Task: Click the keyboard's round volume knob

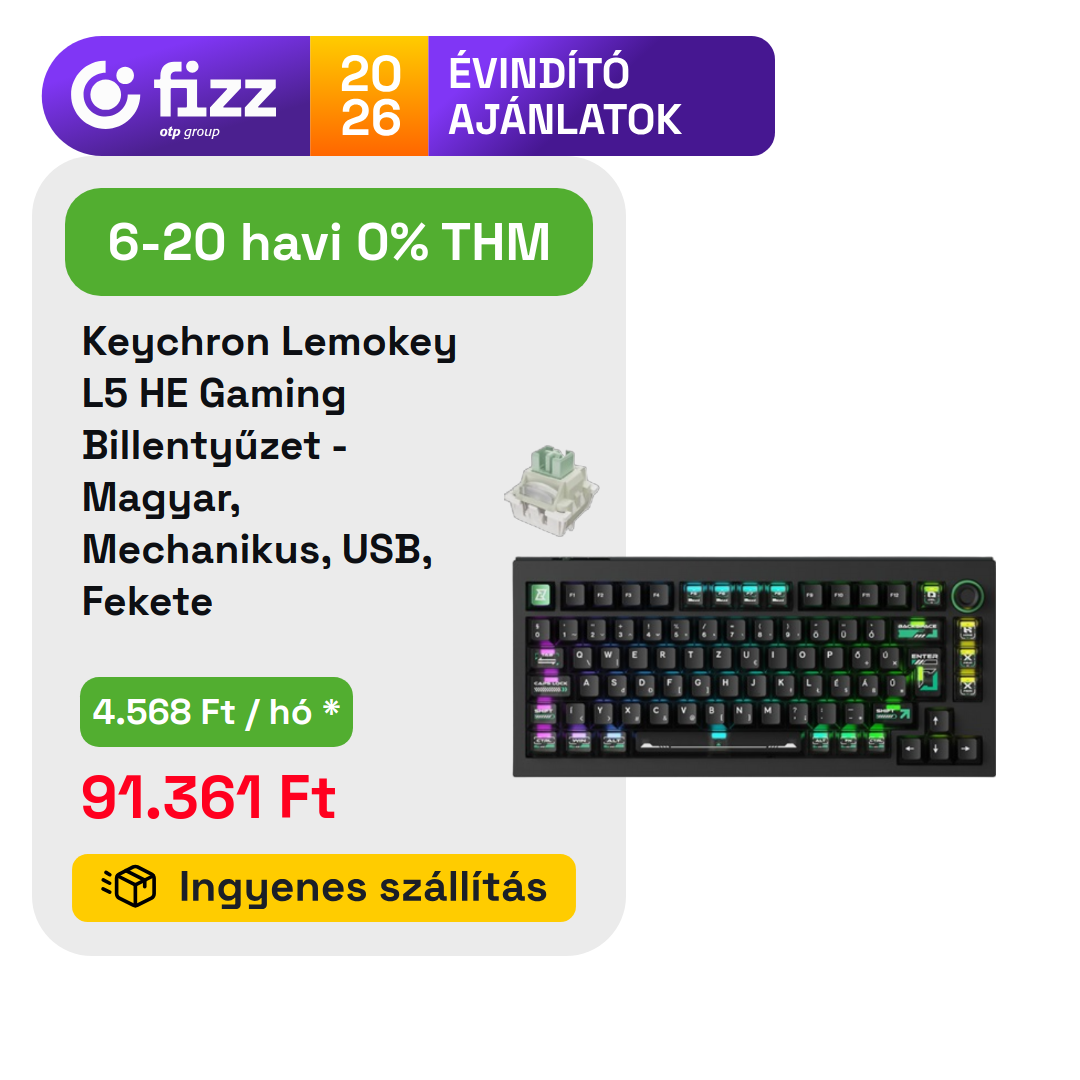Action: 967,595
